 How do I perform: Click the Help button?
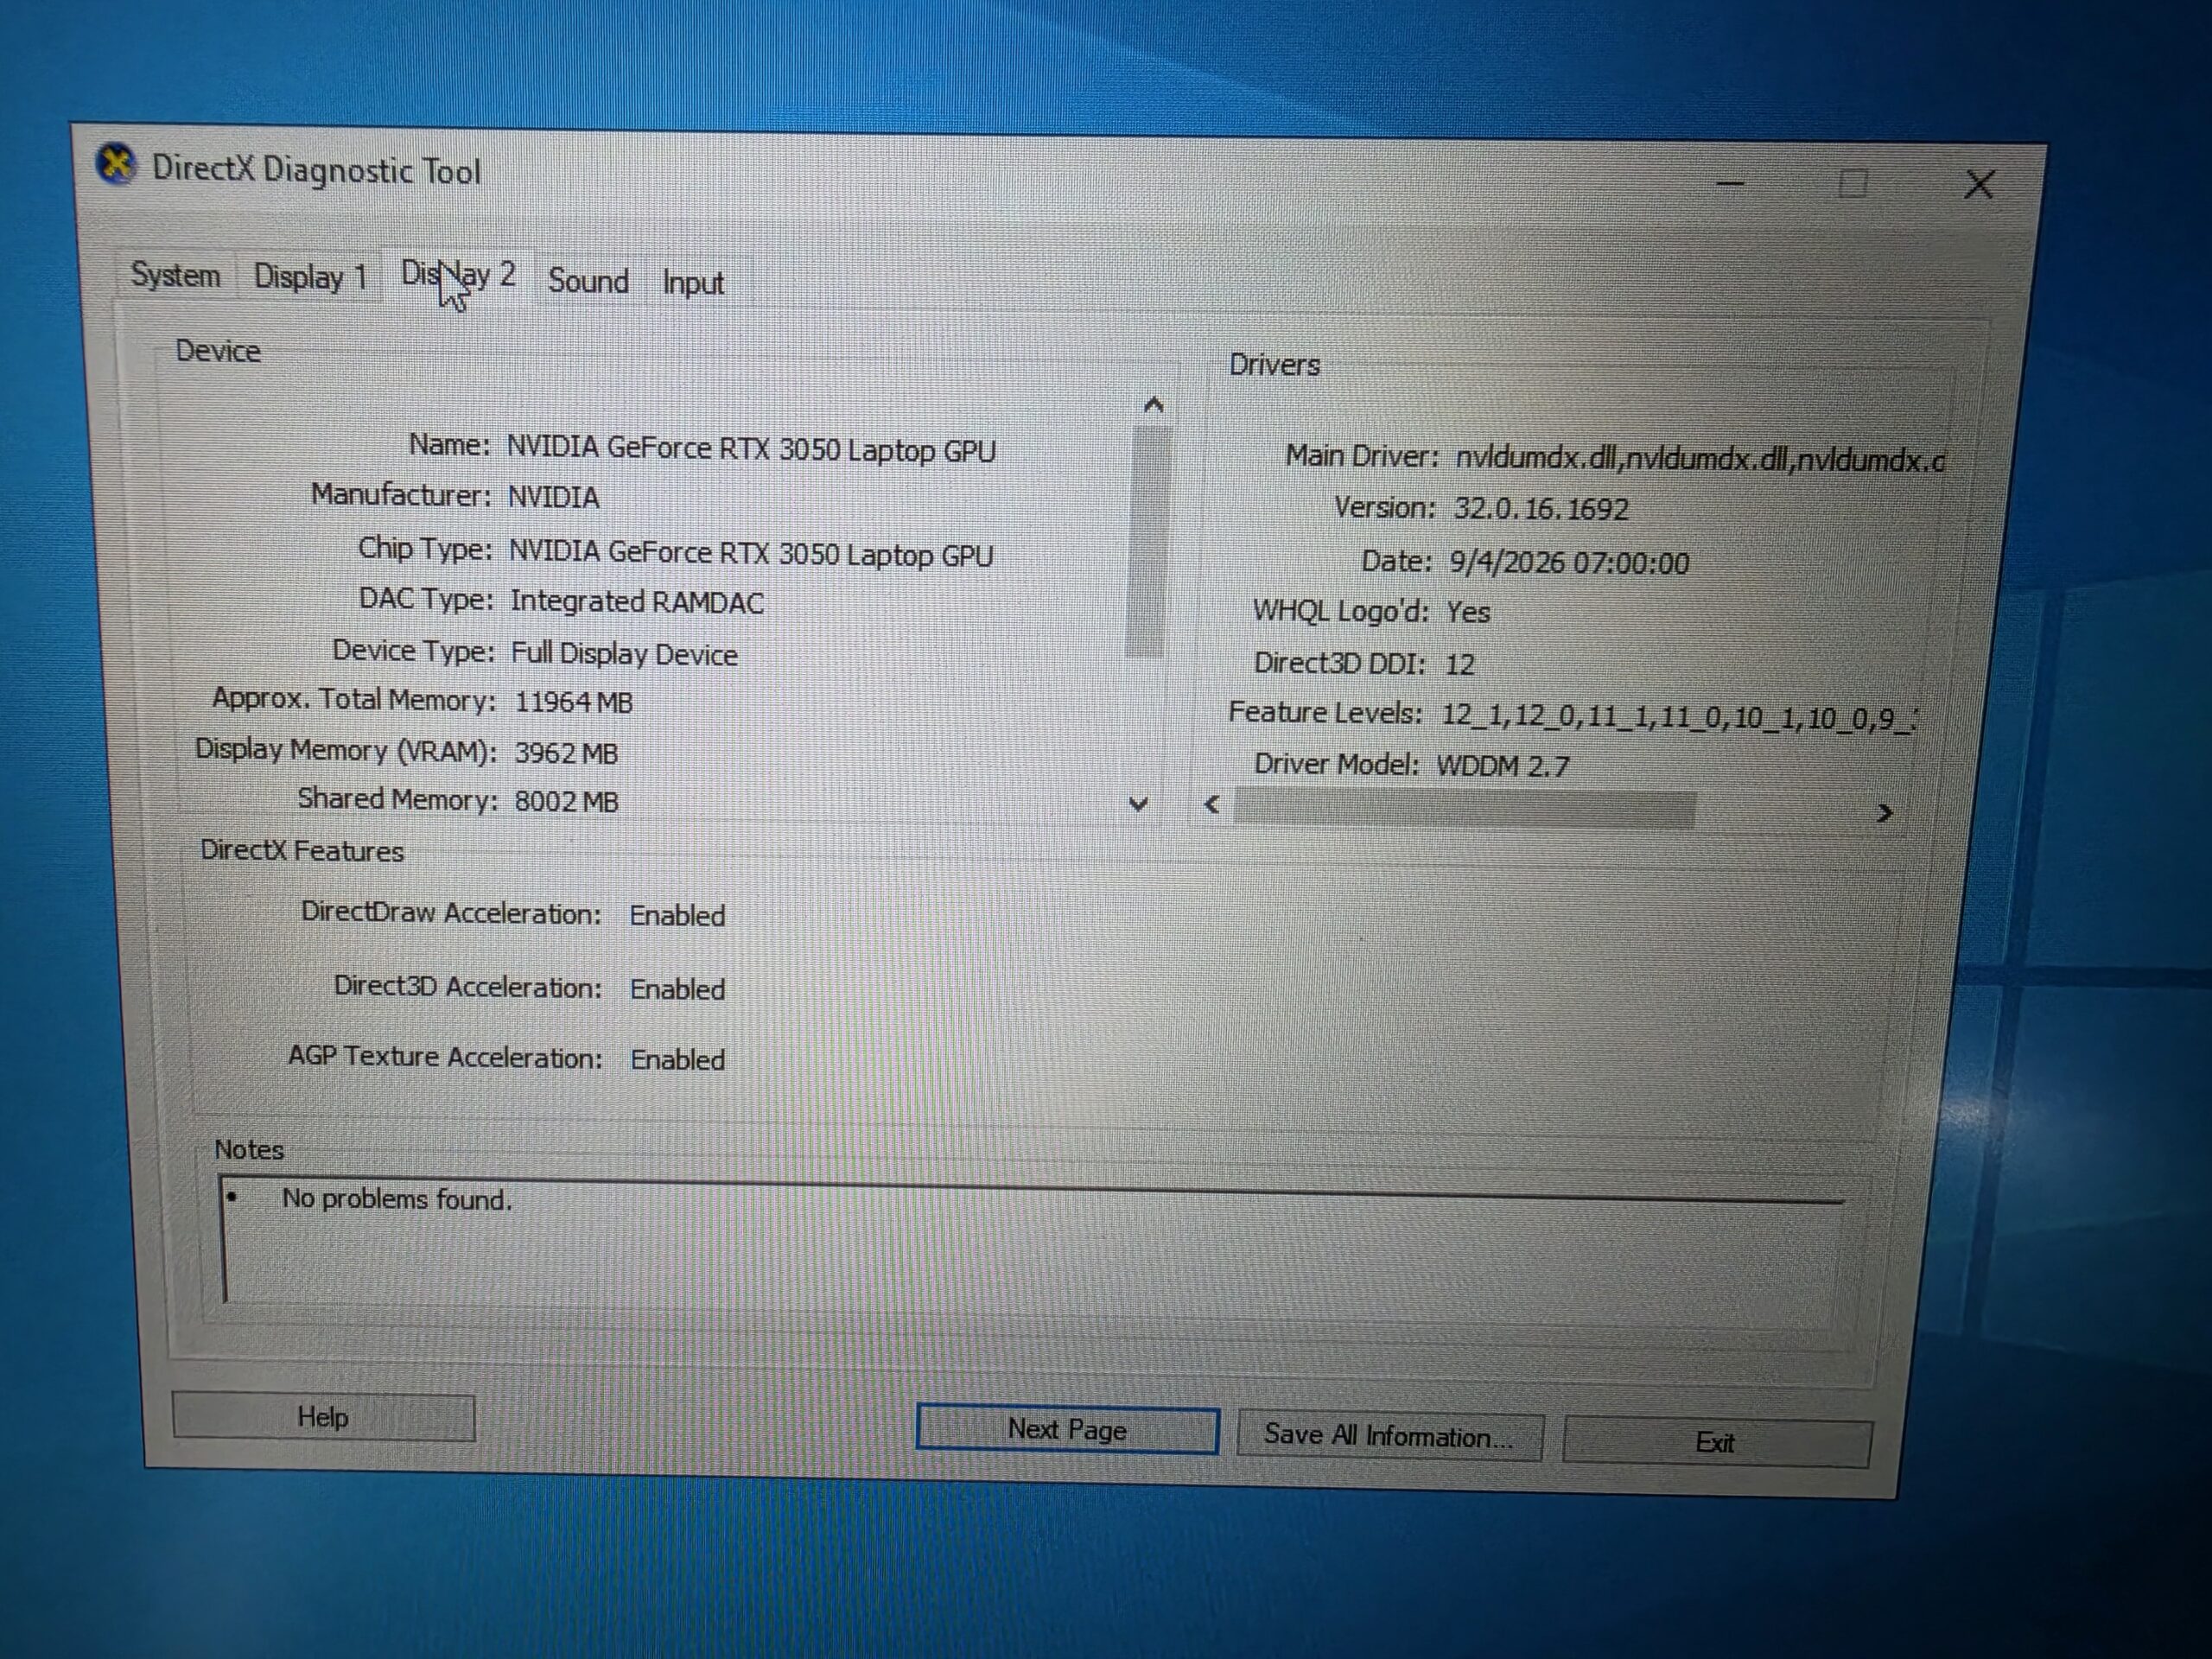point(323,1417)
